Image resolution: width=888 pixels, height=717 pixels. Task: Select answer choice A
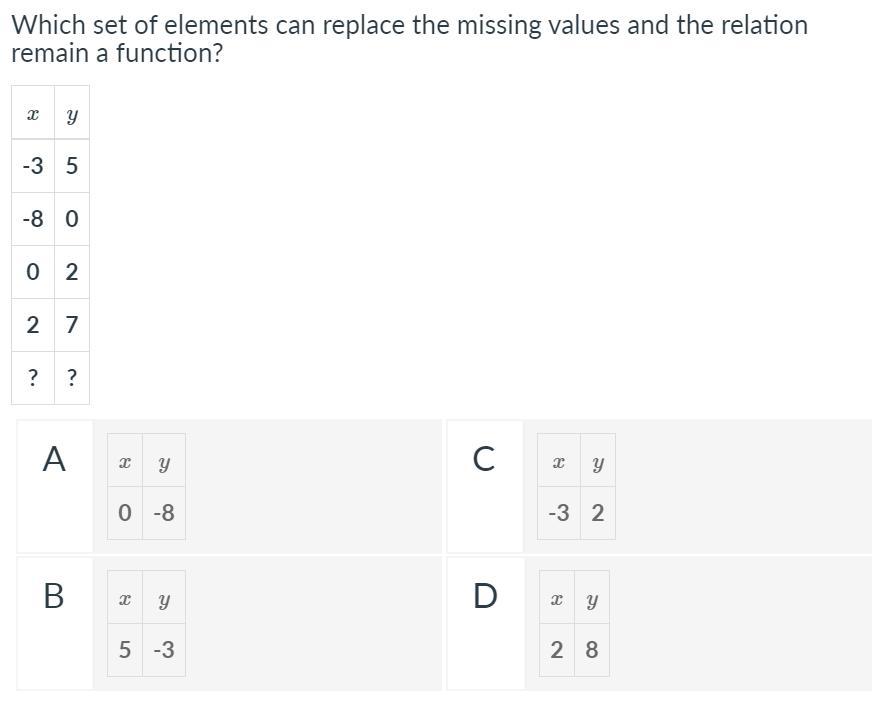(x=54, y=460)
